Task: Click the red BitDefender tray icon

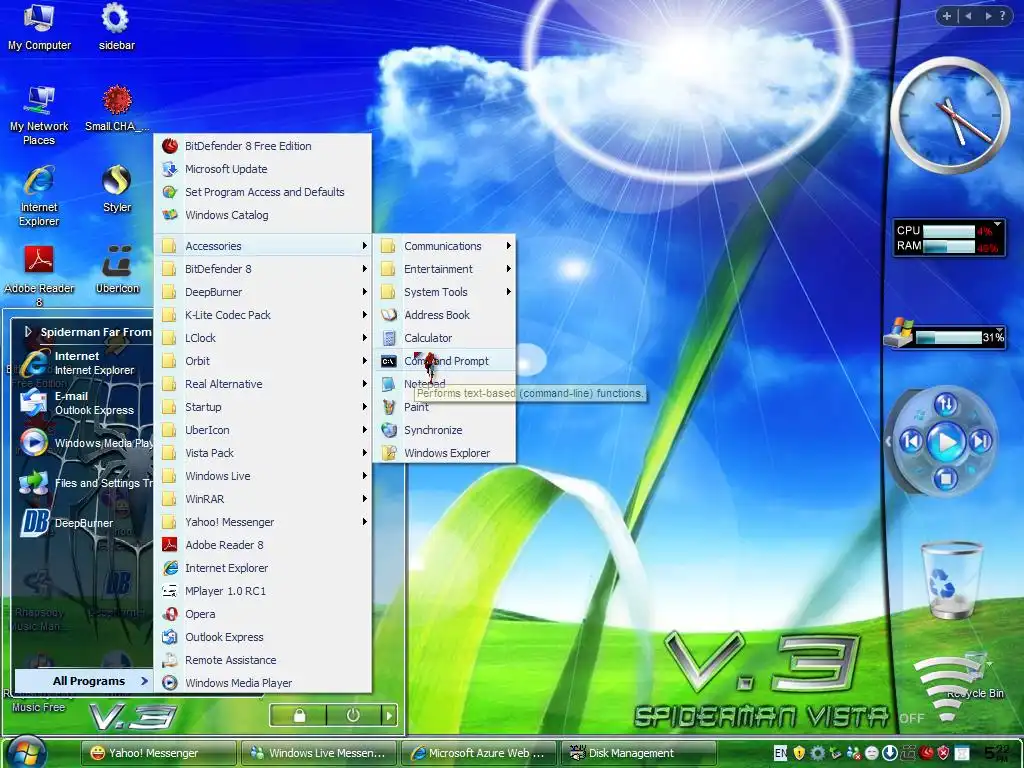Action: [x=926, y=753]
